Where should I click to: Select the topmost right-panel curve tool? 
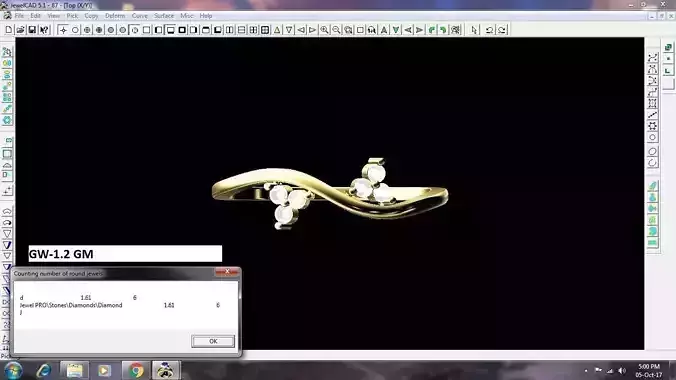click(652, 57)
